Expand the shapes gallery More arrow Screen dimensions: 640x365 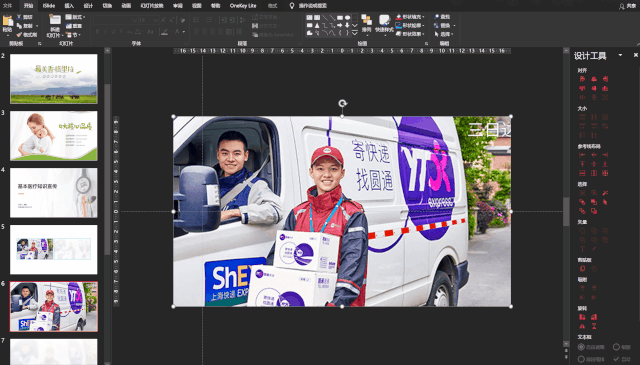(x=355, y=33)
